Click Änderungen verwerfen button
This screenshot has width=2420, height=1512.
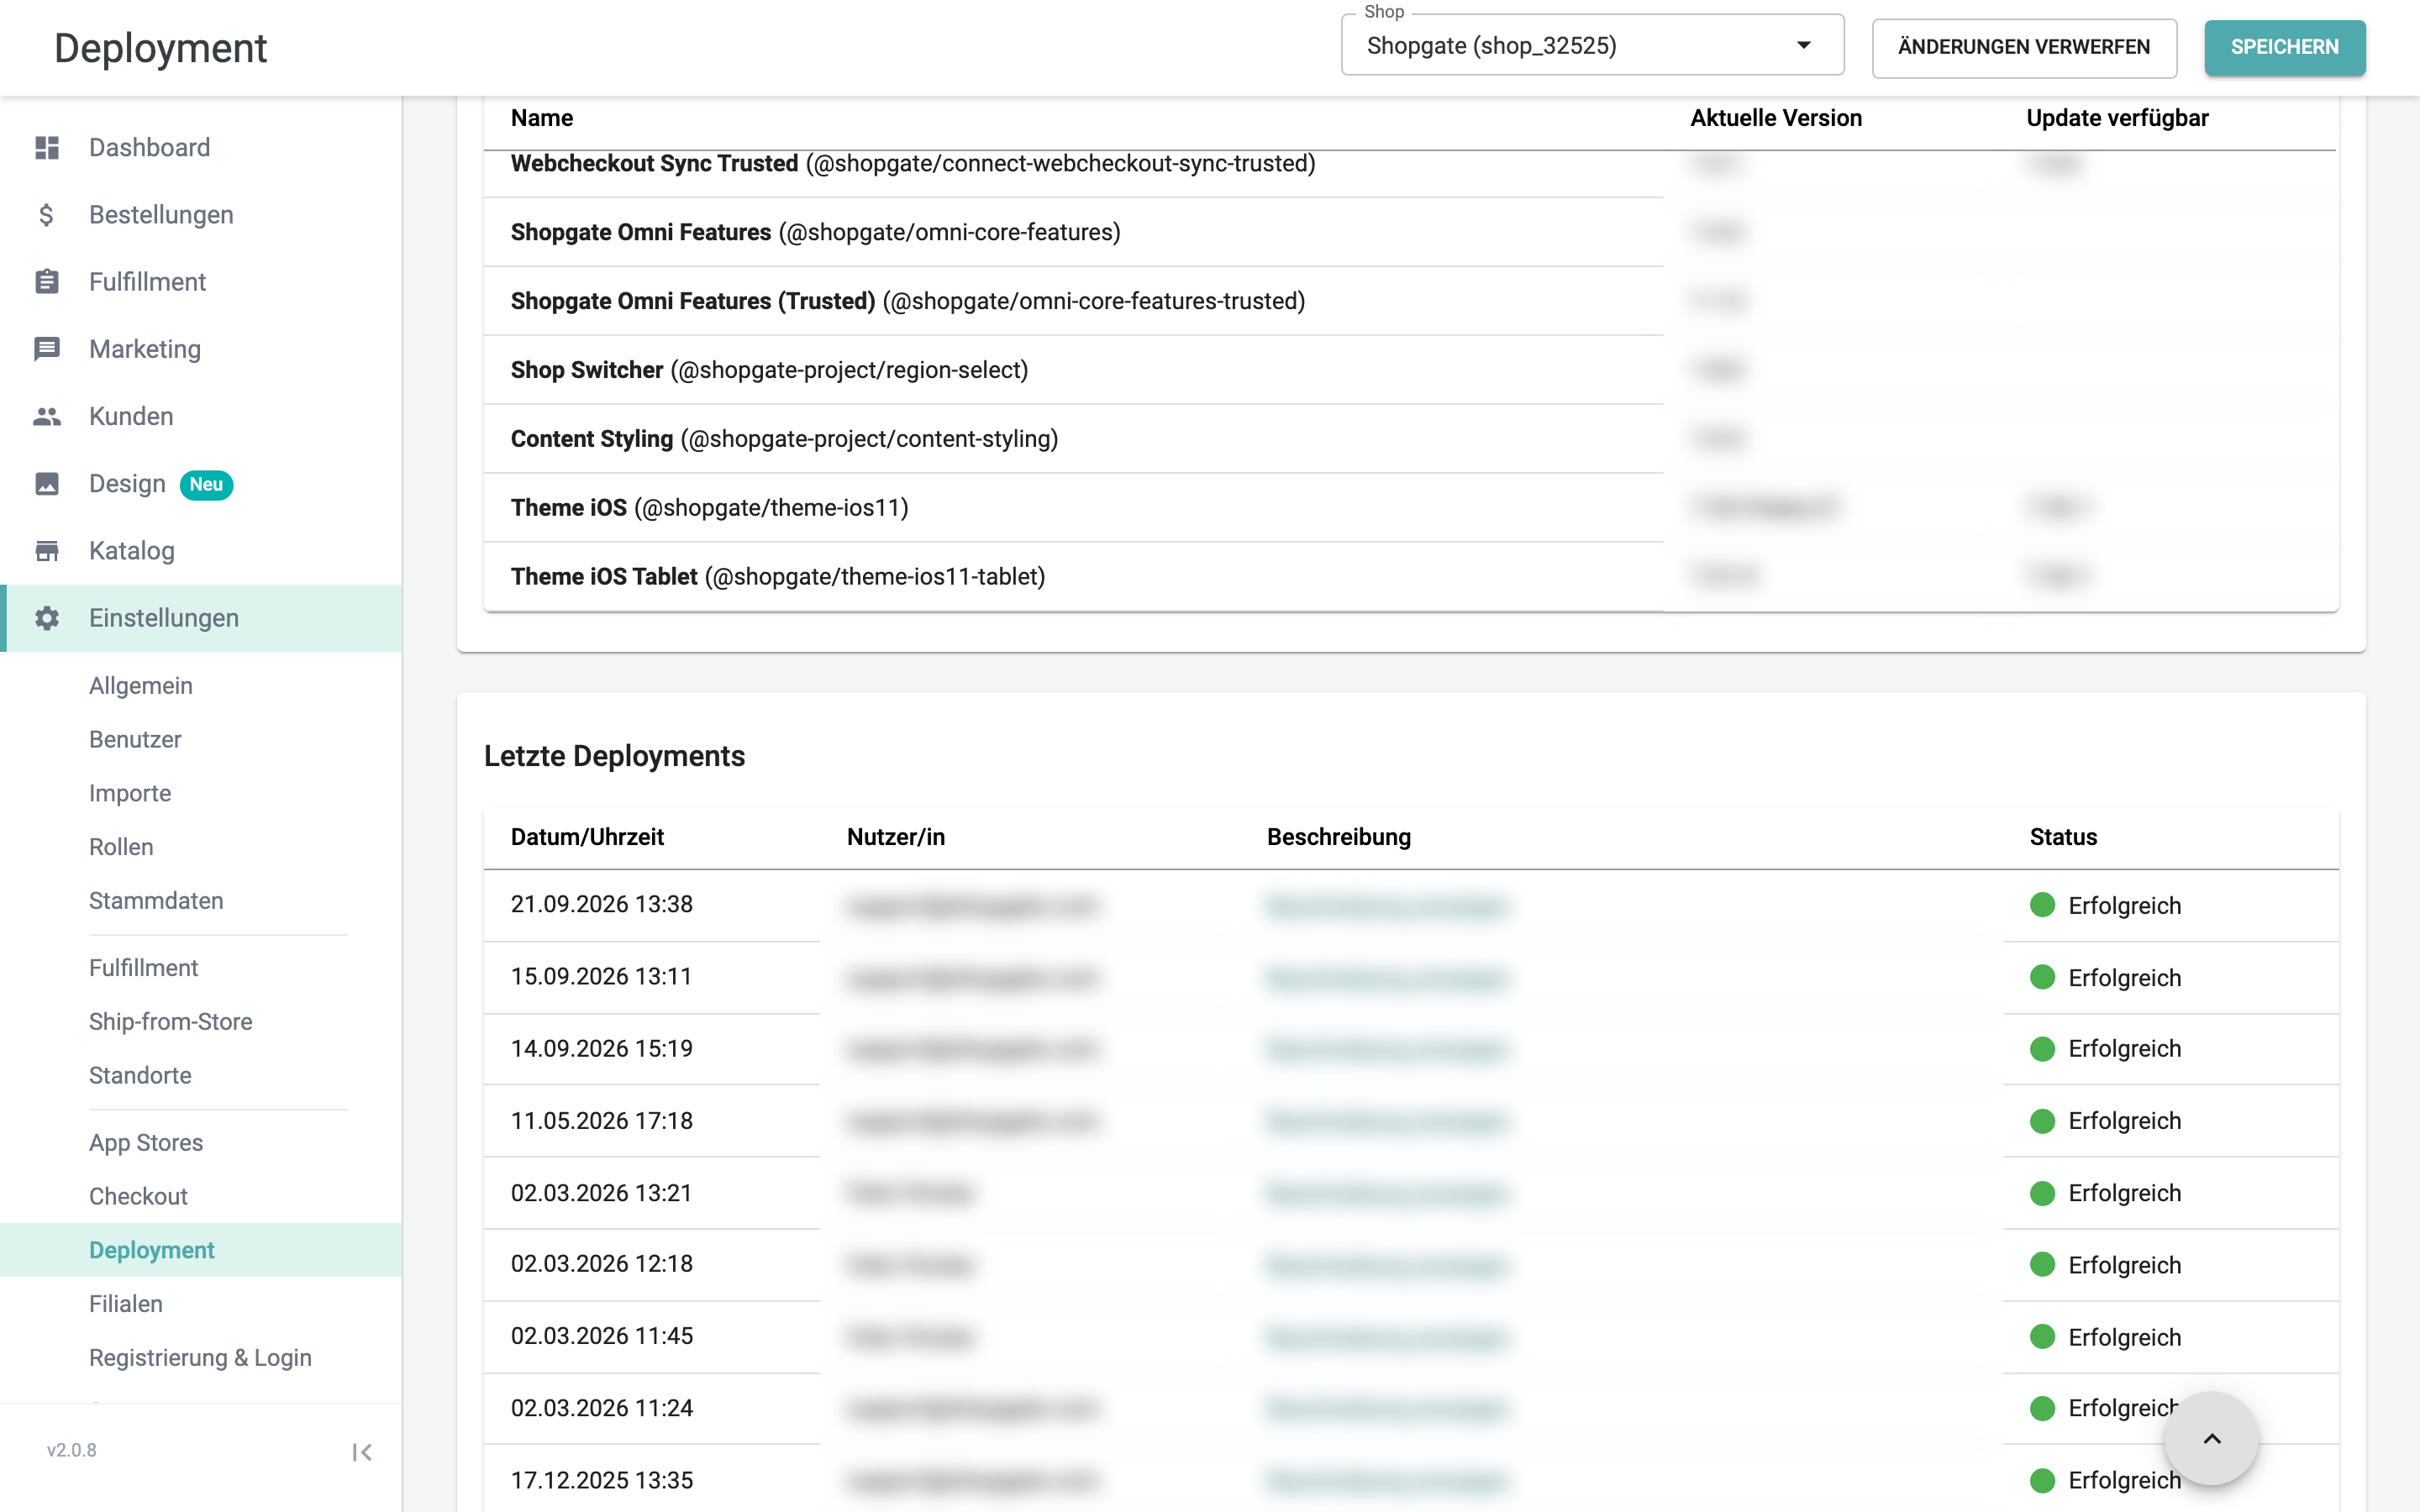point(2024,47)
